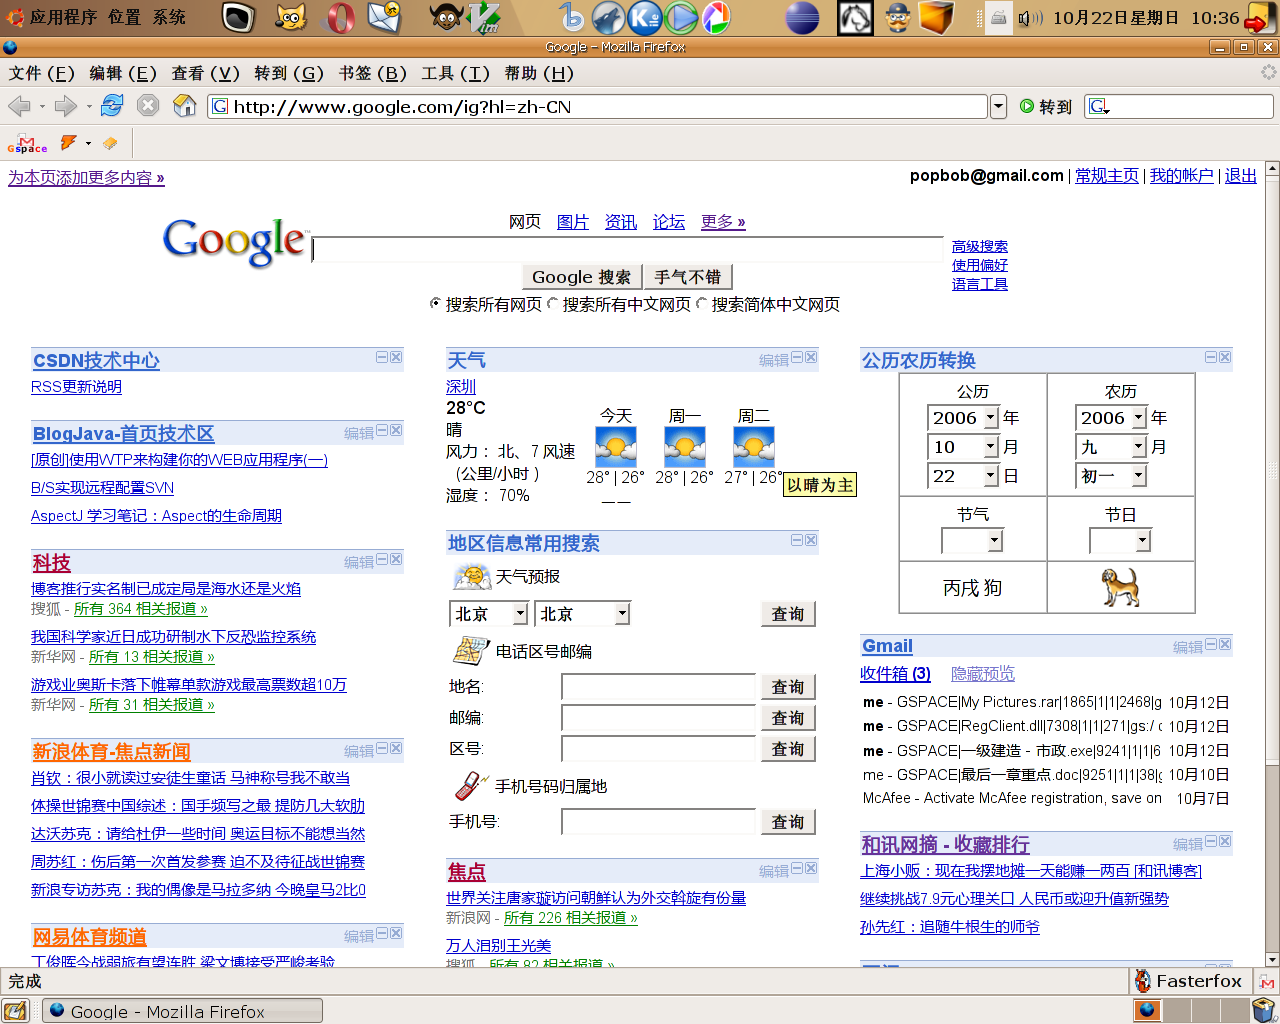Click the forward navigation arrow
Viewport: 1280px width, 1024px height.
66,106
